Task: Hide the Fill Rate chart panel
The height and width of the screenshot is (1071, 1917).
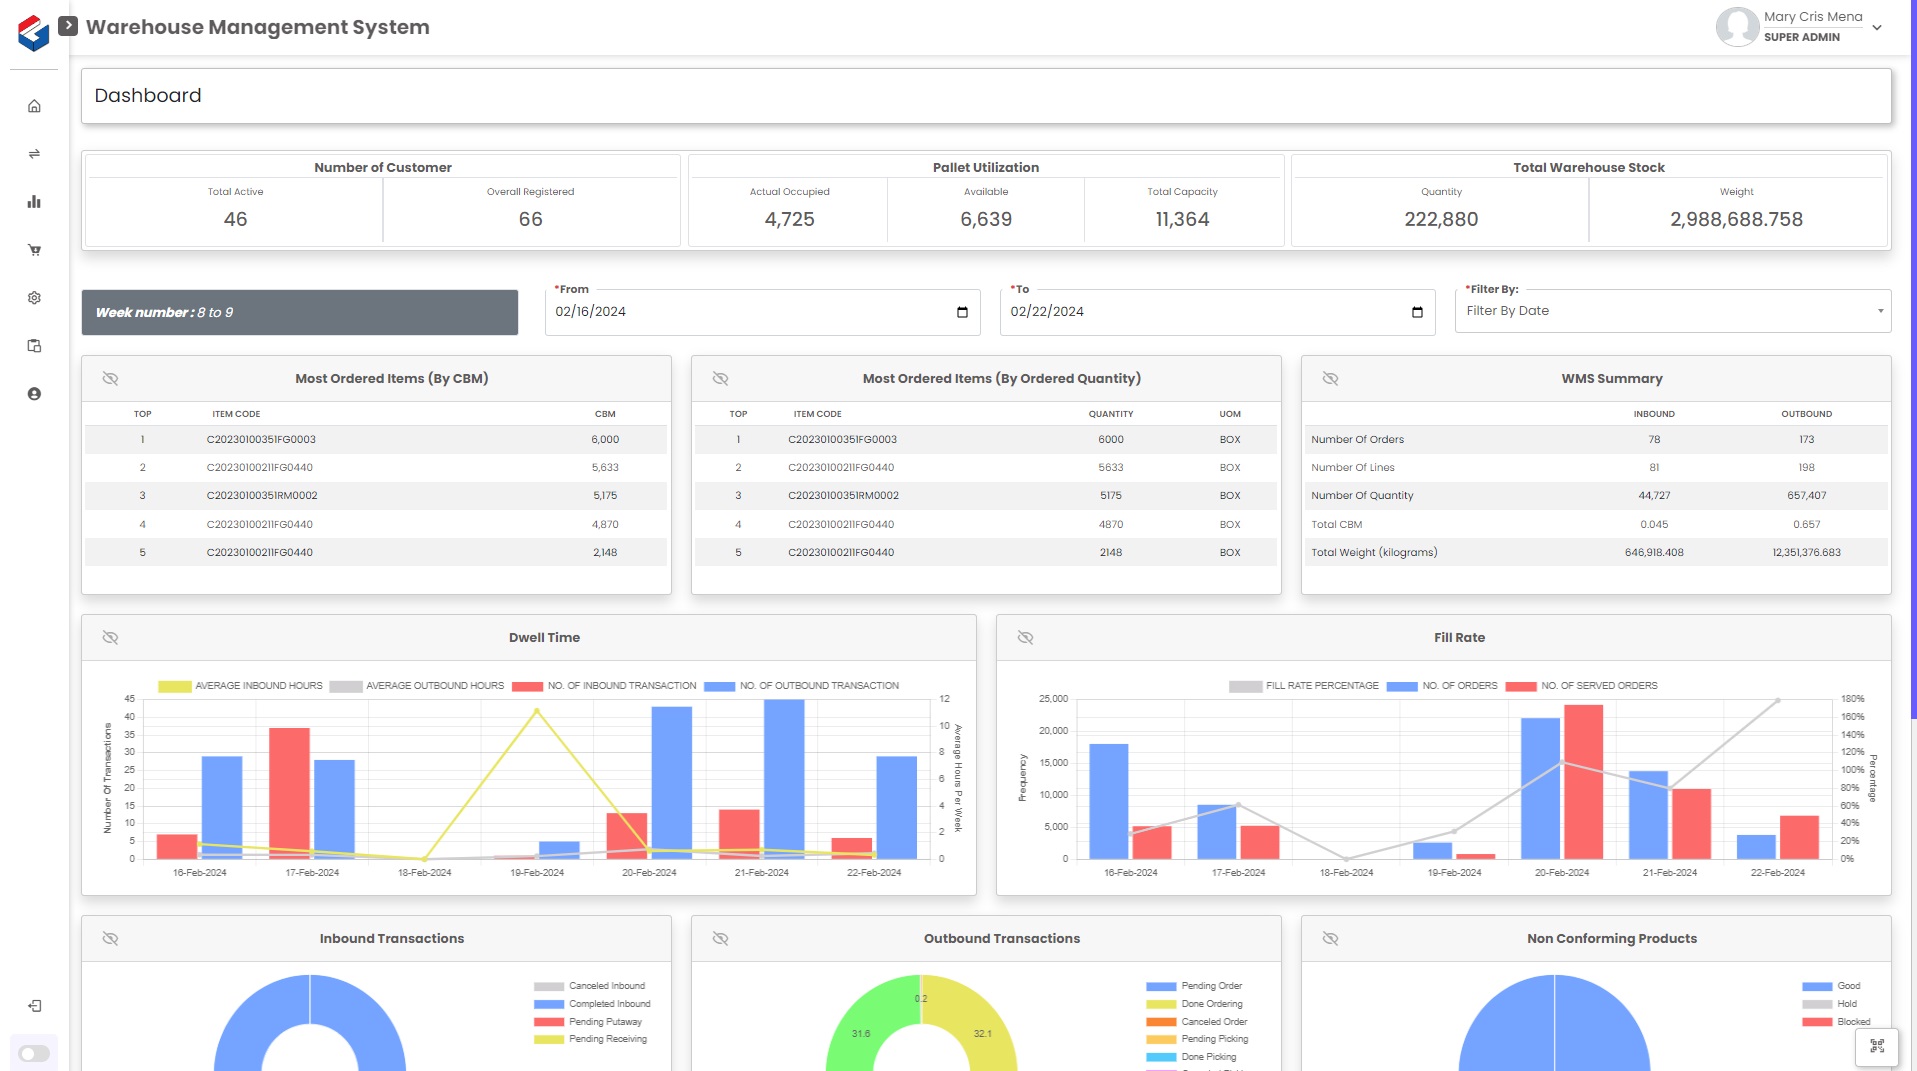Action: tap(1025, 638)
